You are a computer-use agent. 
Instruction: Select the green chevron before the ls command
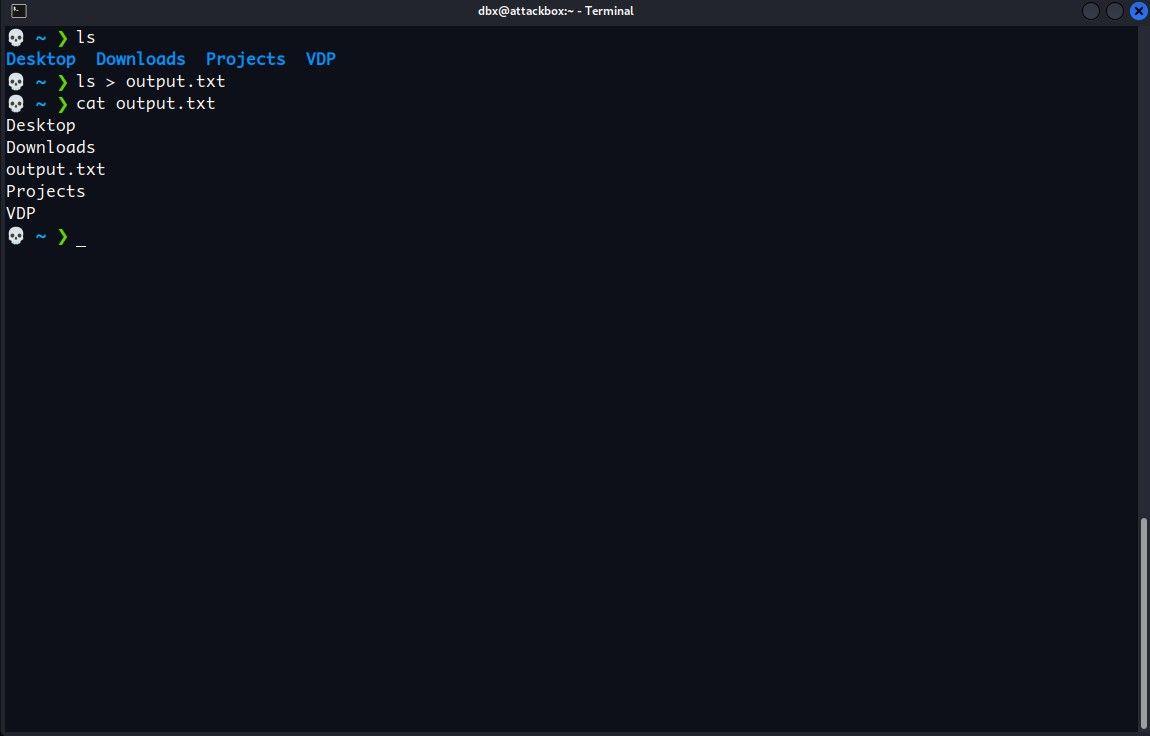click(x=62, y=37)
